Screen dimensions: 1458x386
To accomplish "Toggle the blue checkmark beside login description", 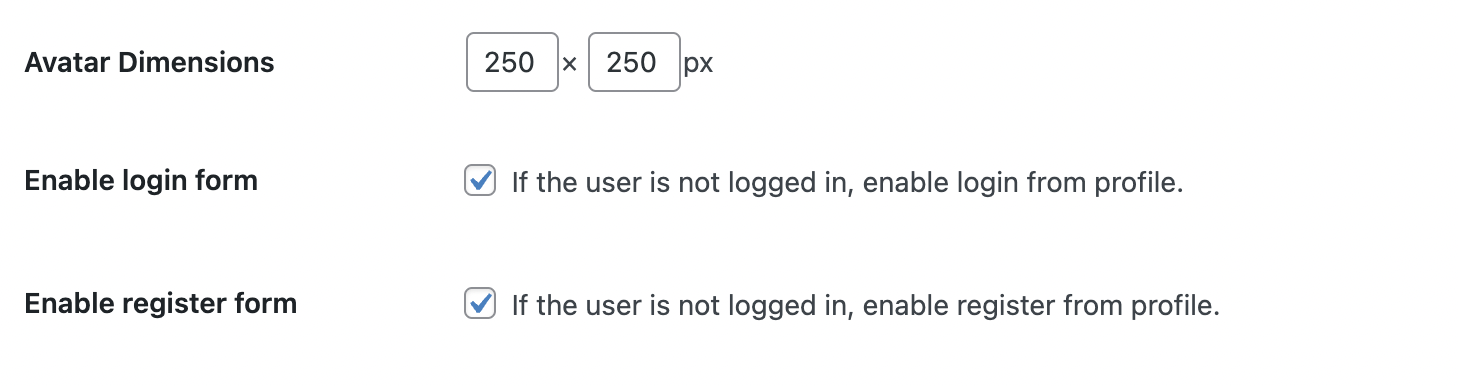I will (x=480, y=182).
